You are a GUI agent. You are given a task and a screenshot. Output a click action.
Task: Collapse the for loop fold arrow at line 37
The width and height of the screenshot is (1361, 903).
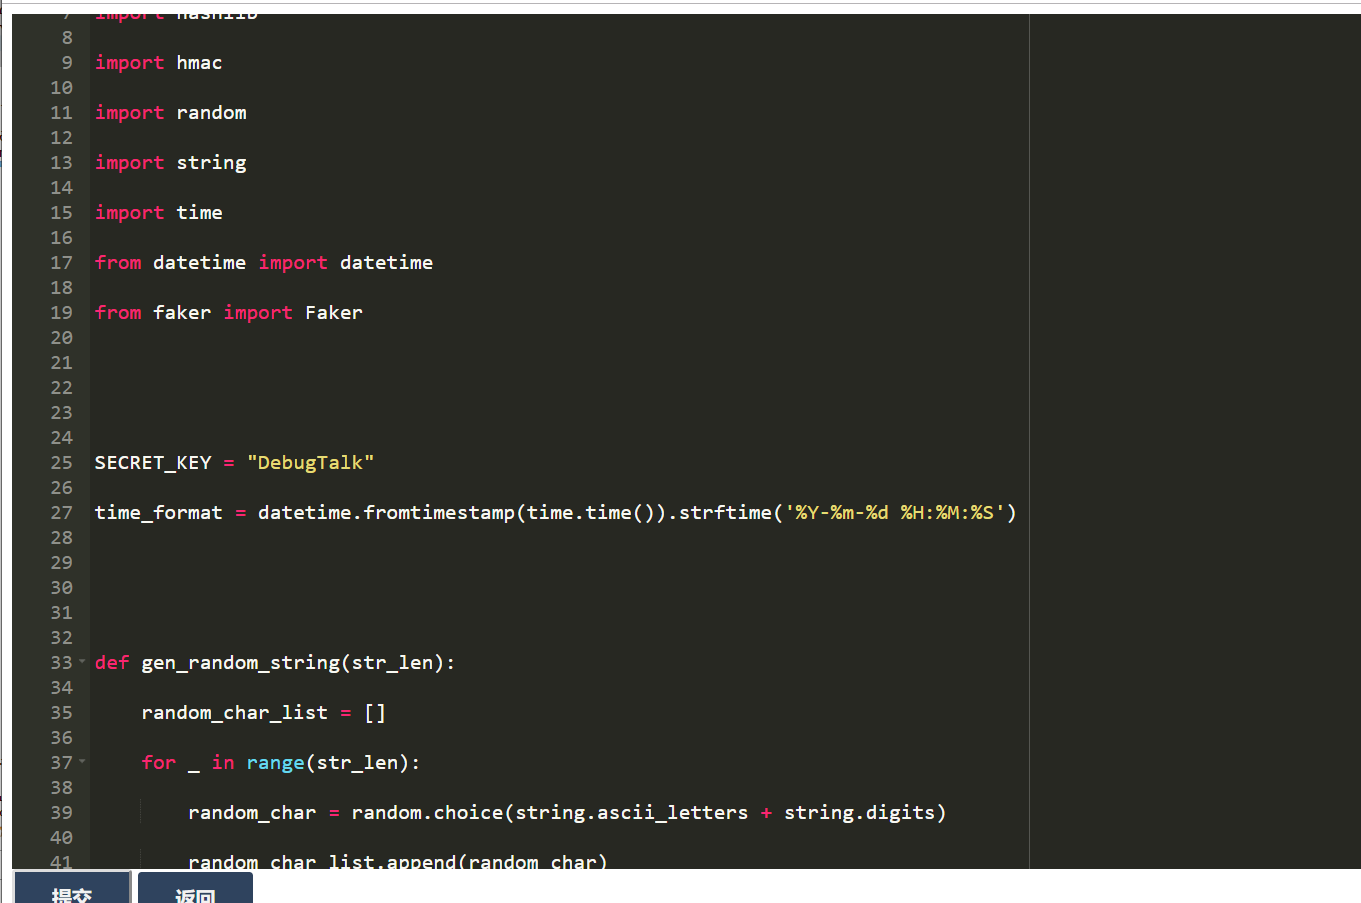click(x=82, y=762)
